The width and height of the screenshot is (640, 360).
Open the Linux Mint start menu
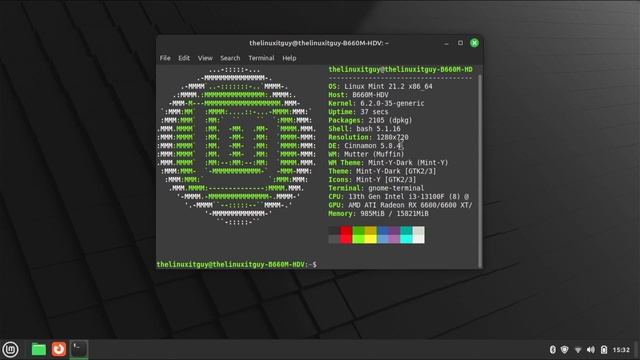coord(10,349)
